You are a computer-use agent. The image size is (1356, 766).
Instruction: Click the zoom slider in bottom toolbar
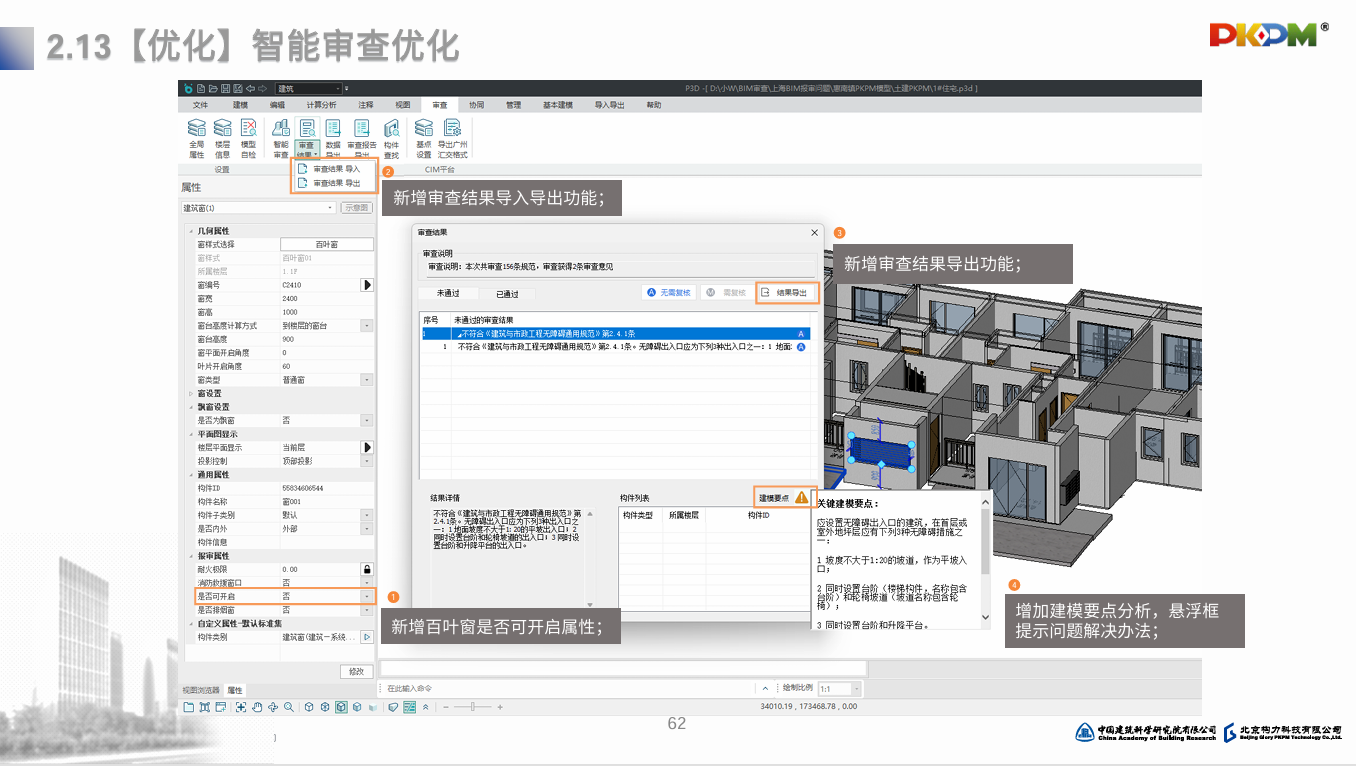[x=472, y=707]
